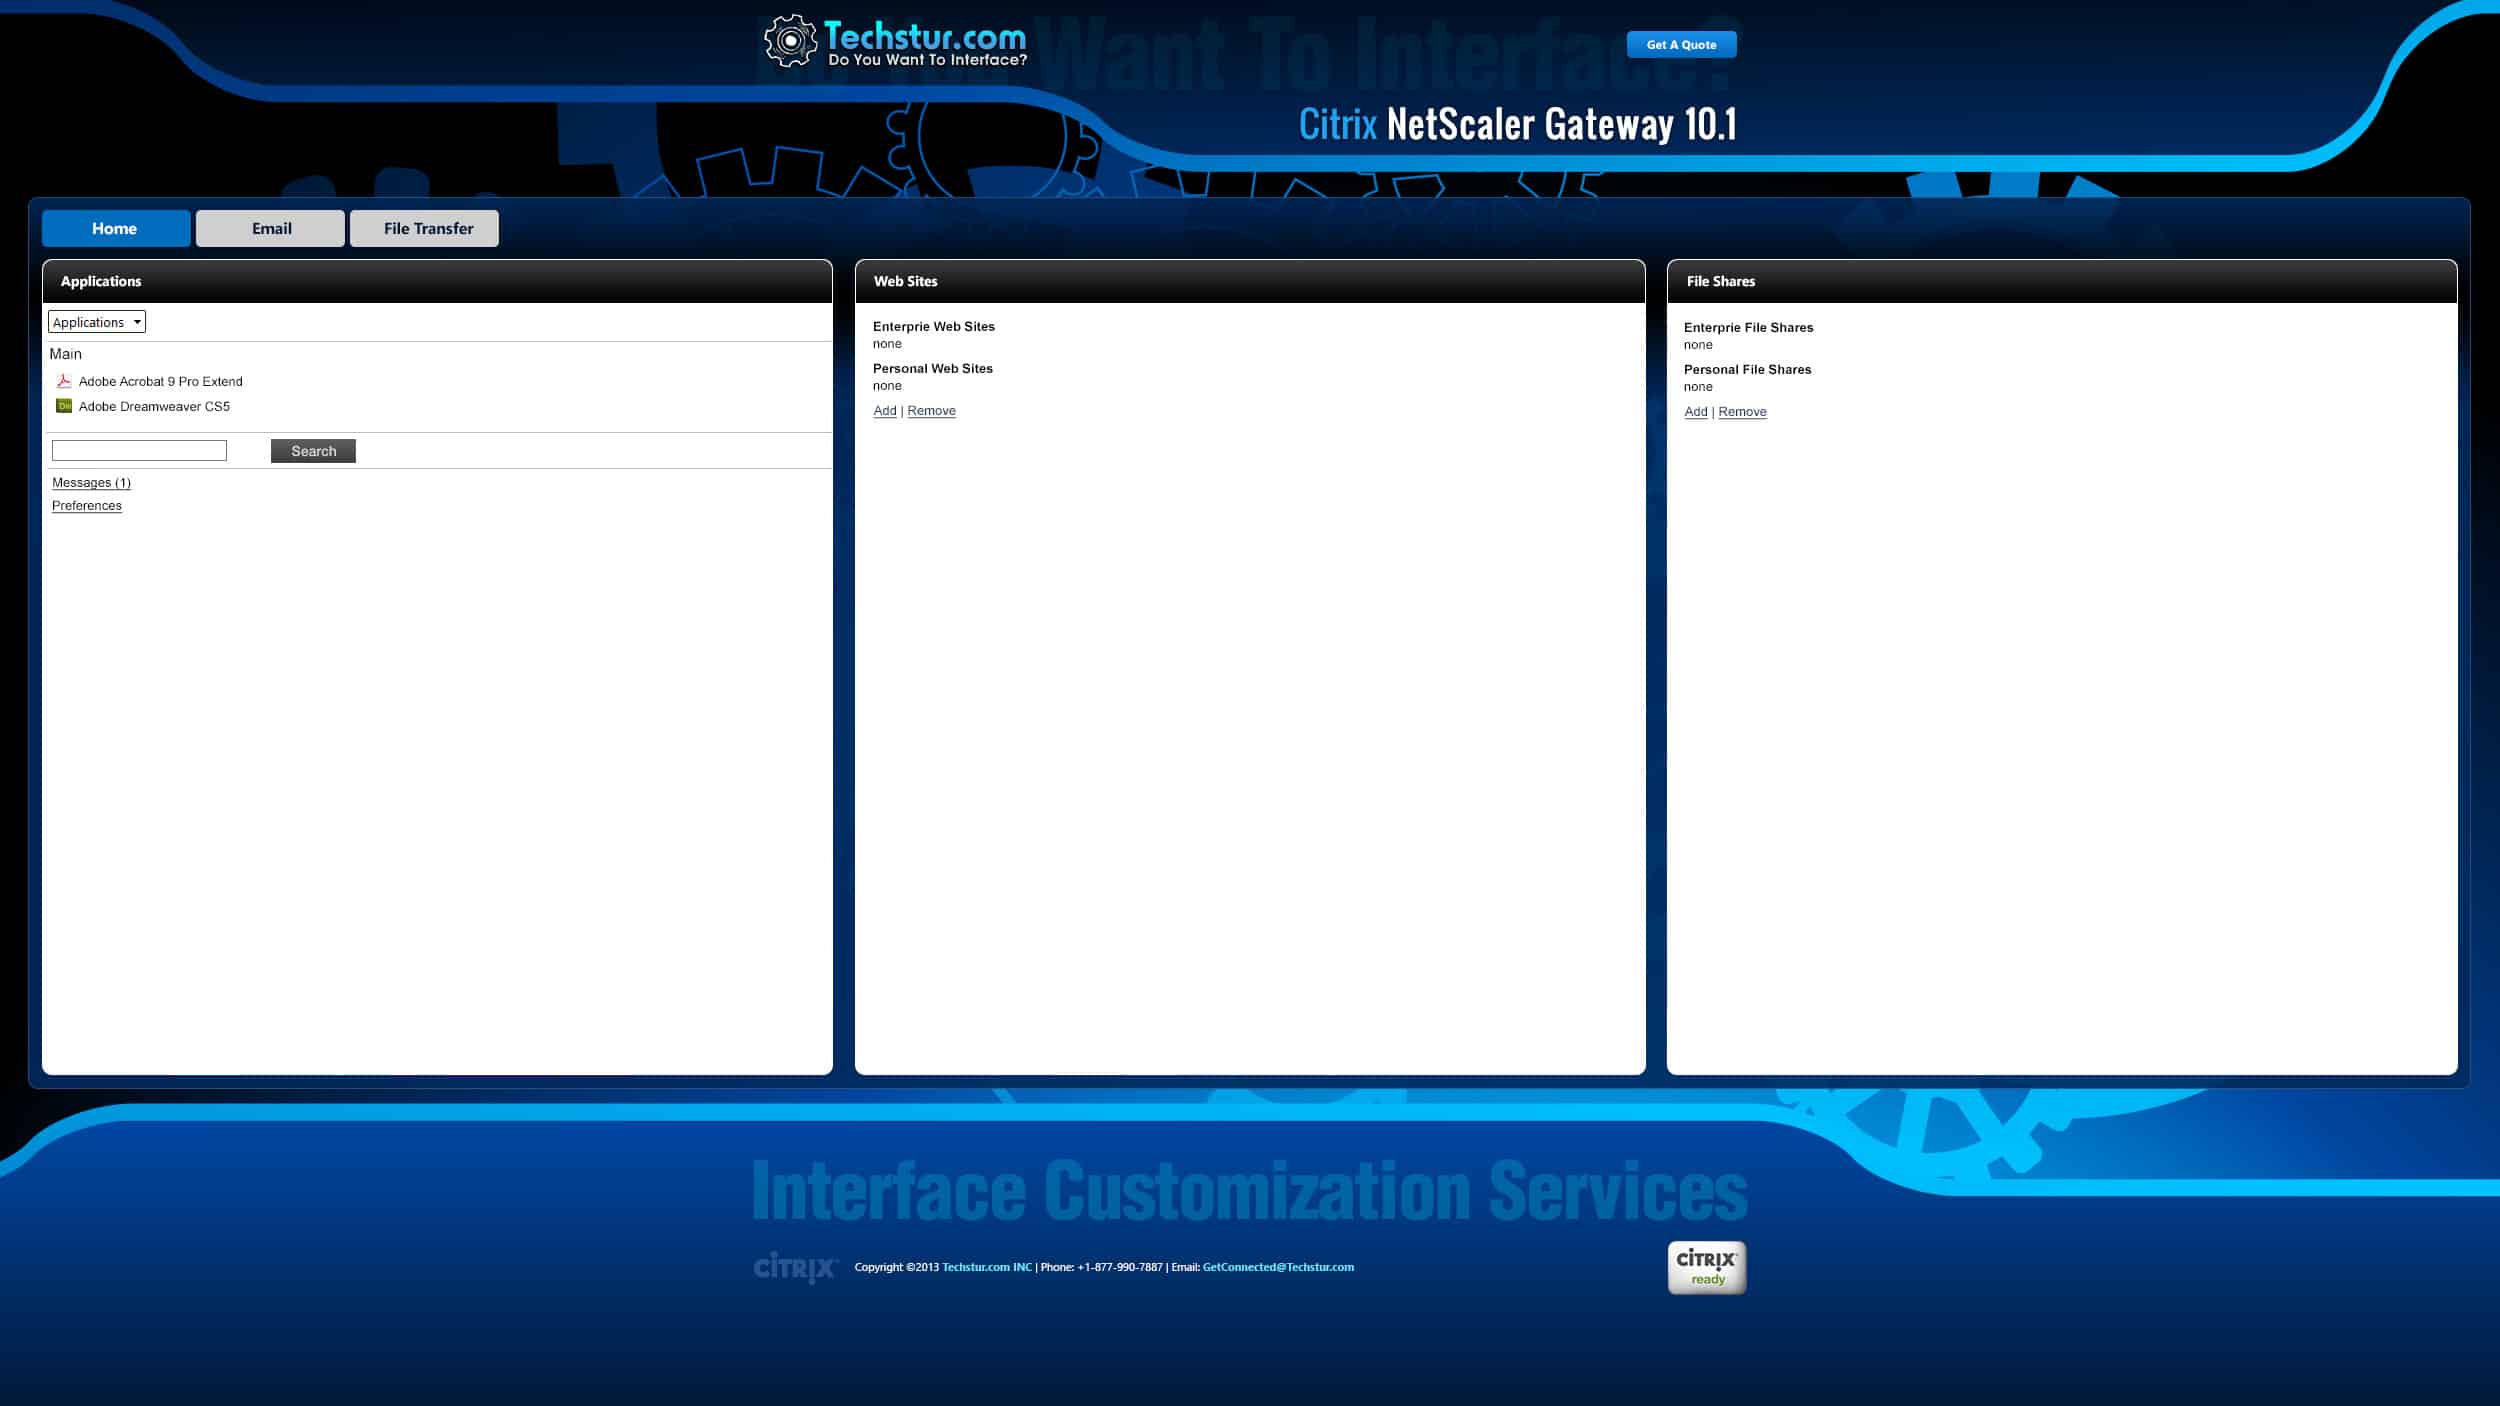Click the File Shares panel header
The image size is (2500, 1406).
pyautogui.click(x=2062, y=281)
